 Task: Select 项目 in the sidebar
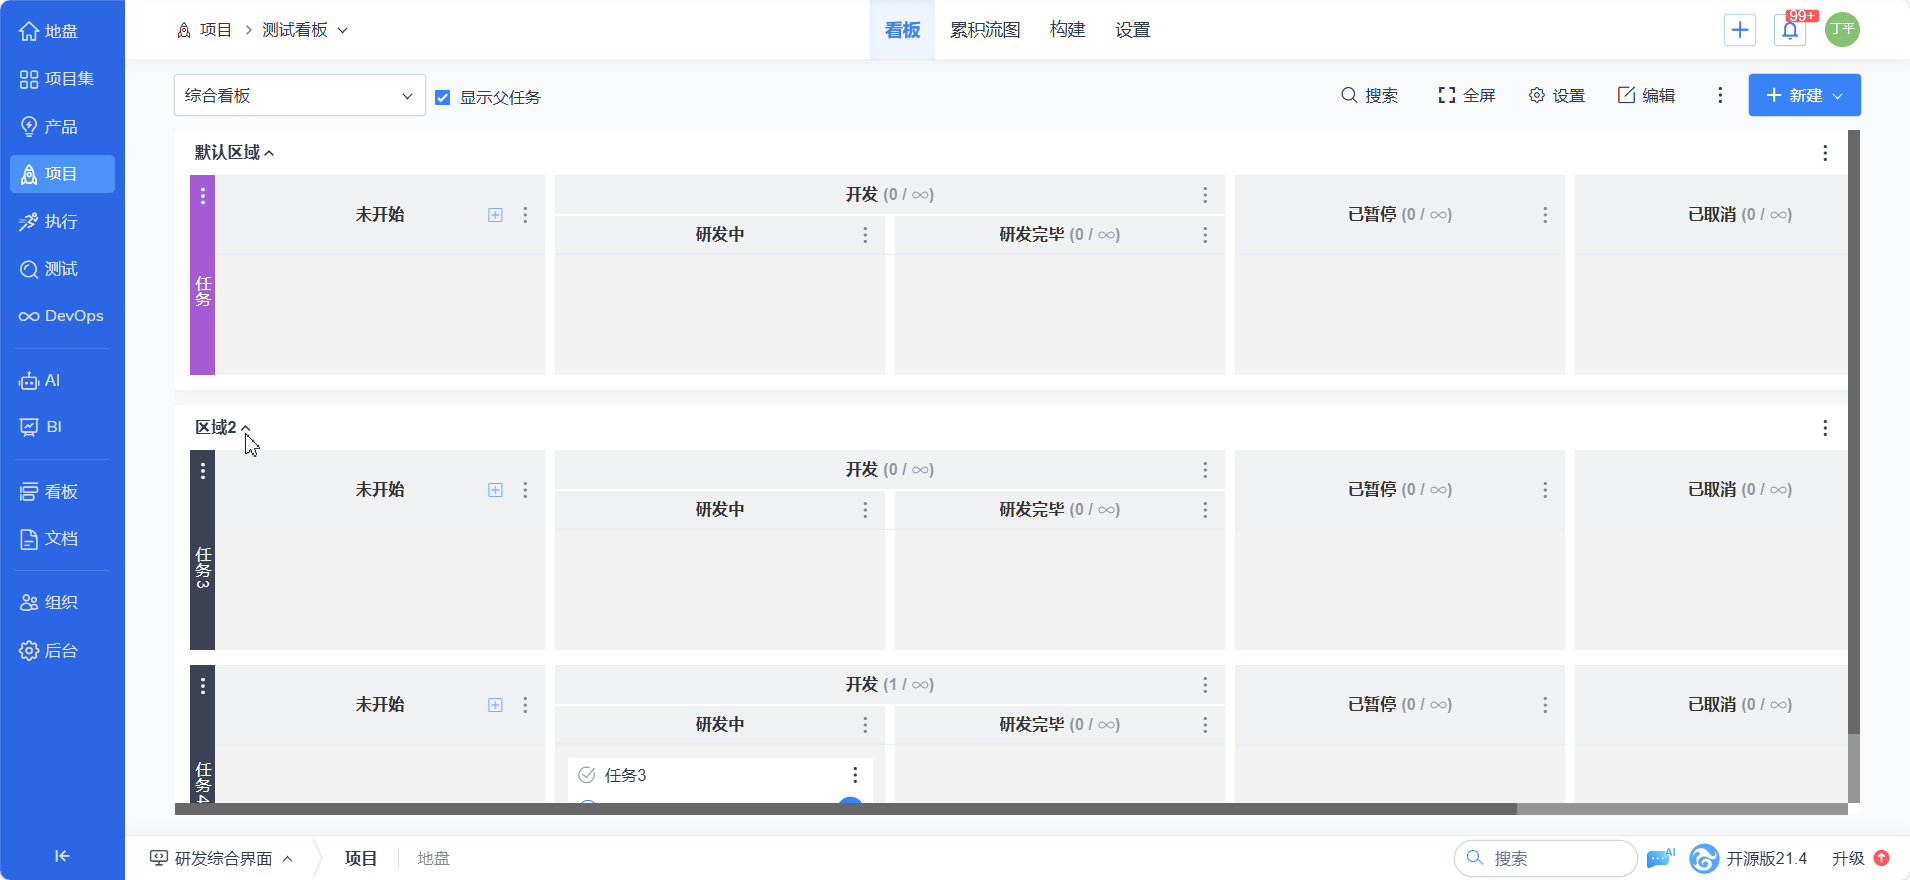tap(62, 174)
